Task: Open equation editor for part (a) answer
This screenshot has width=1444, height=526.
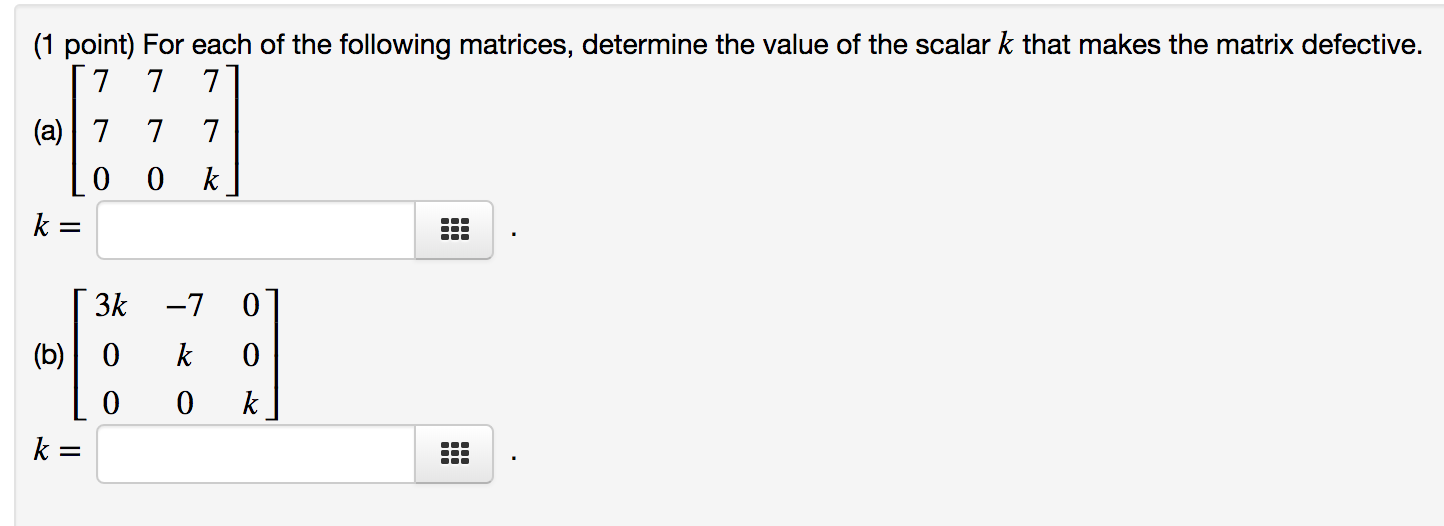Action: (x=454, y=230)
